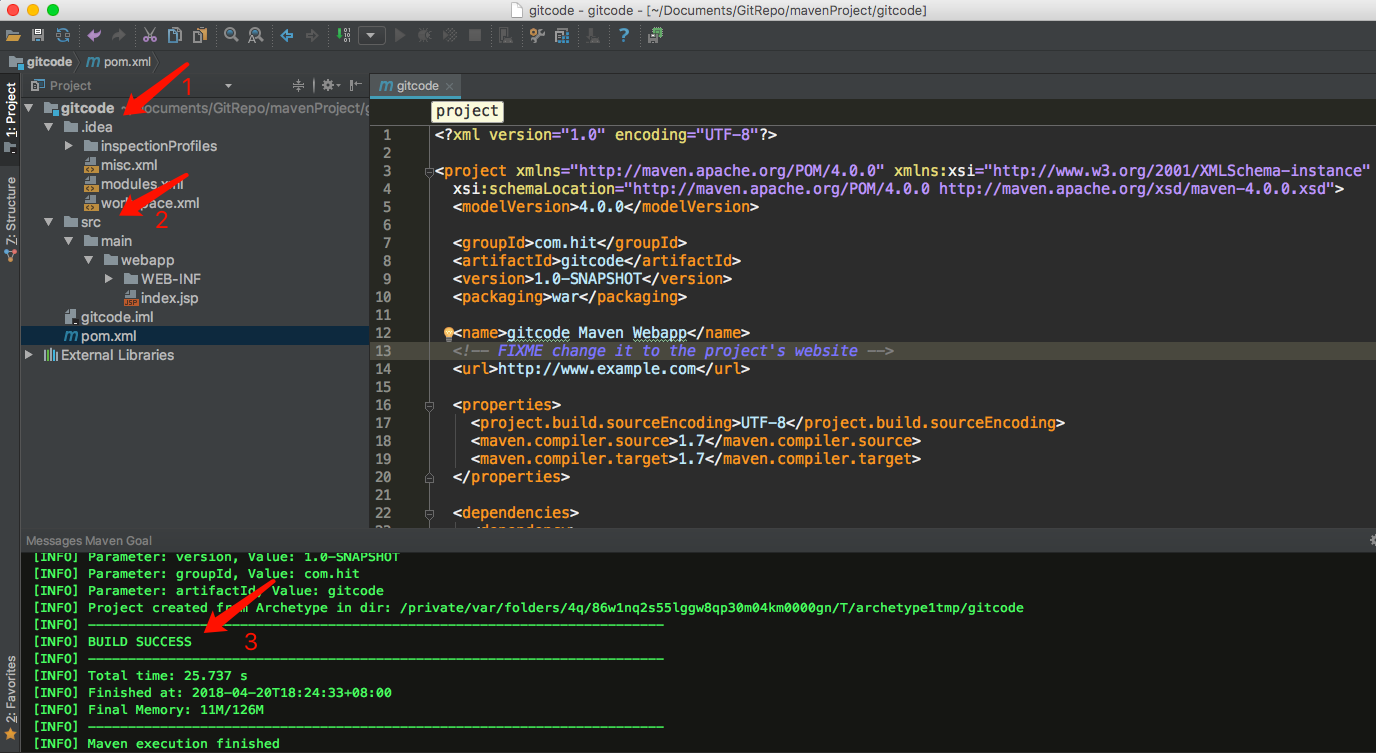This screenshot has width=1376, height=753.
Task: Click the Run with Coverage icon
Action: point(450,35)
